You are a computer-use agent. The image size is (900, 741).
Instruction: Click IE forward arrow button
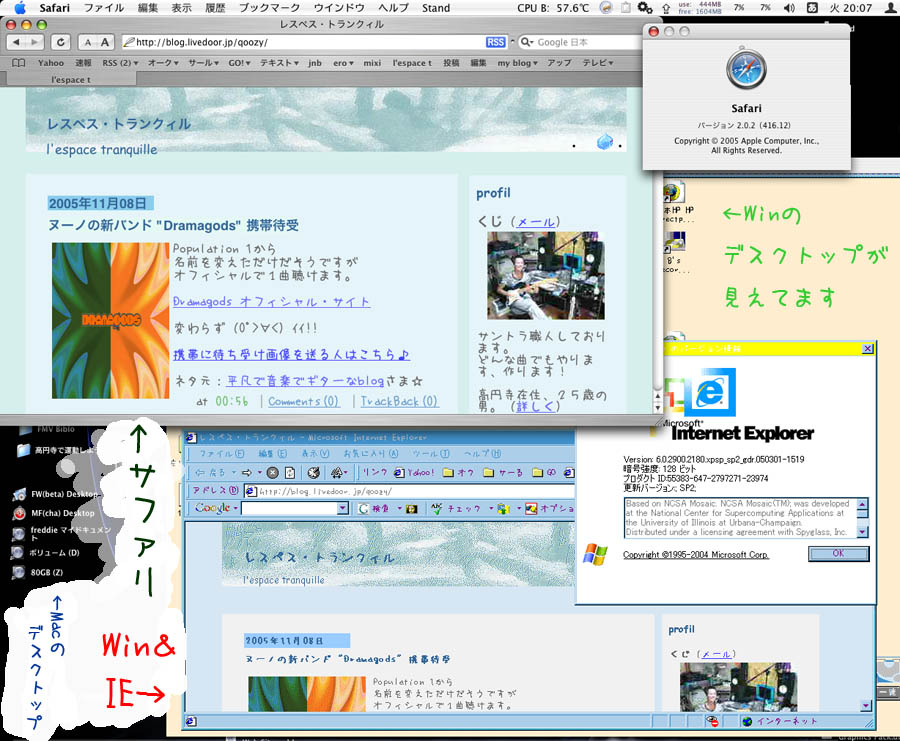pyautogui.click(x=247, y=472)
